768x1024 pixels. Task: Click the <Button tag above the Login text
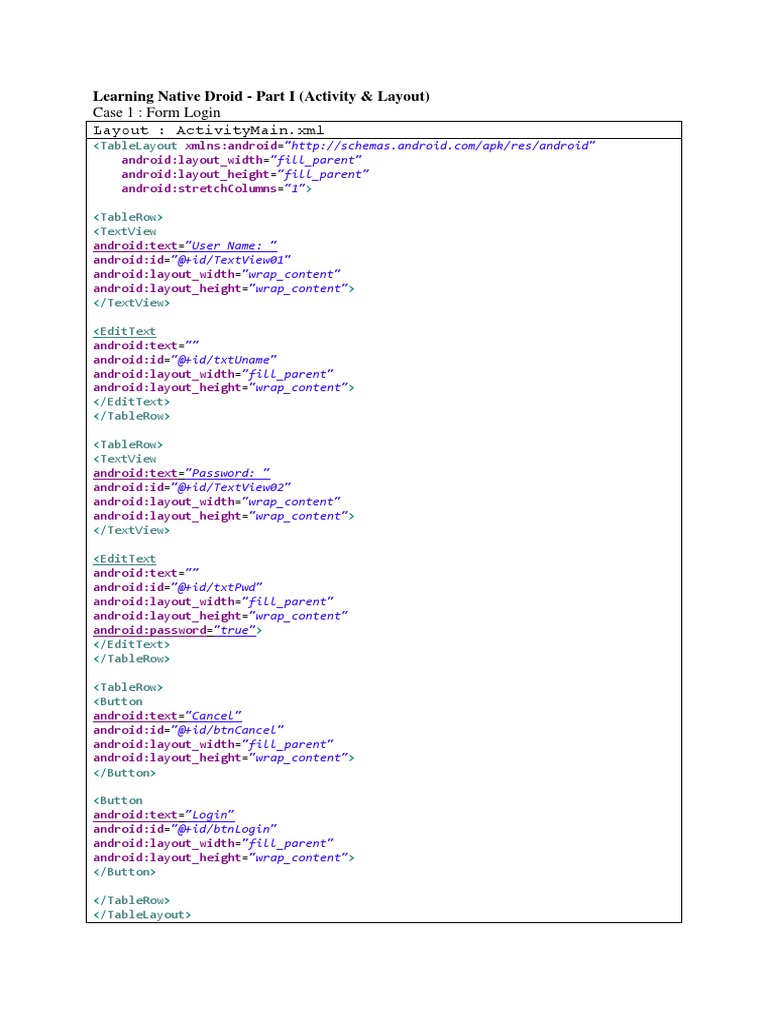pyautogui.click(x=118, y=801)
